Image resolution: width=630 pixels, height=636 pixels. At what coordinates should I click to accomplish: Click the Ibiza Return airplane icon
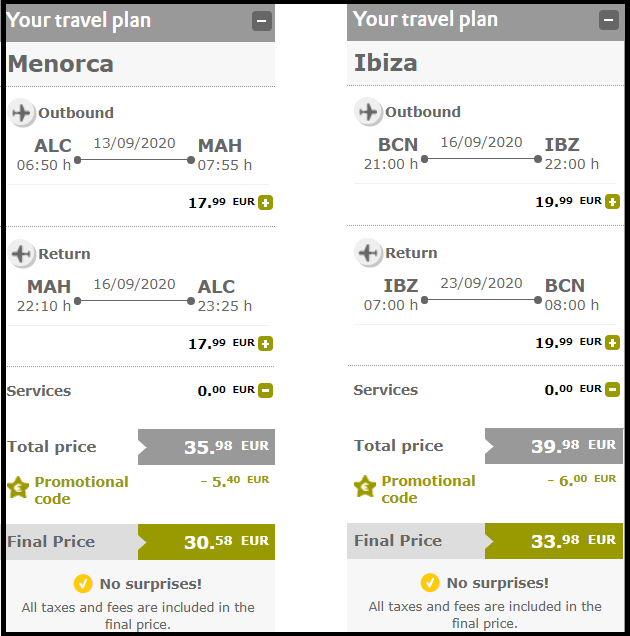coord(368,253)
